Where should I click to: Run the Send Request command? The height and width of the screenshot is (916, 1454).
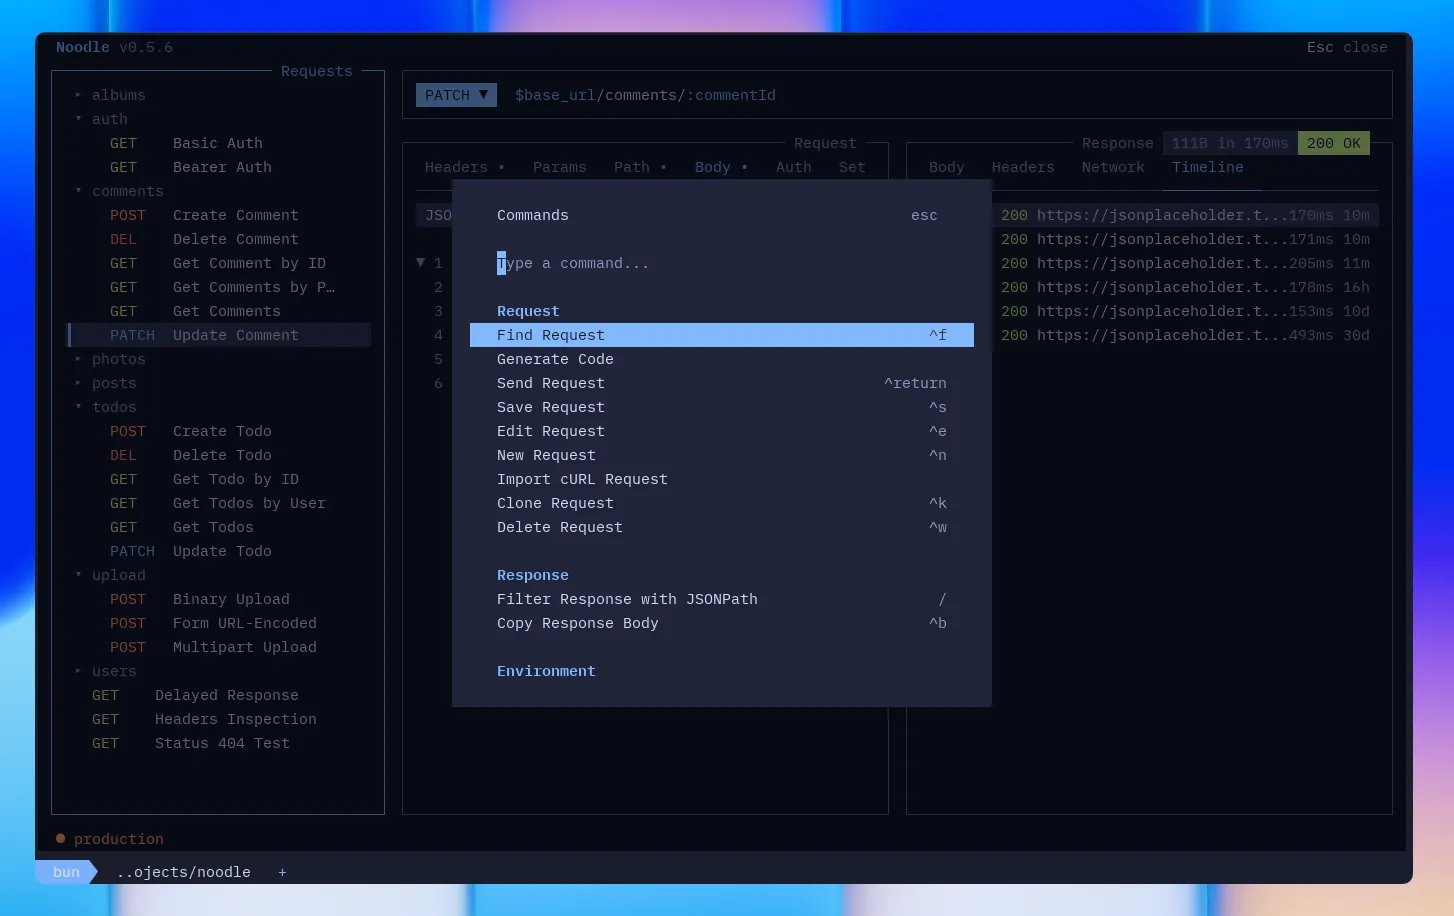722,383
